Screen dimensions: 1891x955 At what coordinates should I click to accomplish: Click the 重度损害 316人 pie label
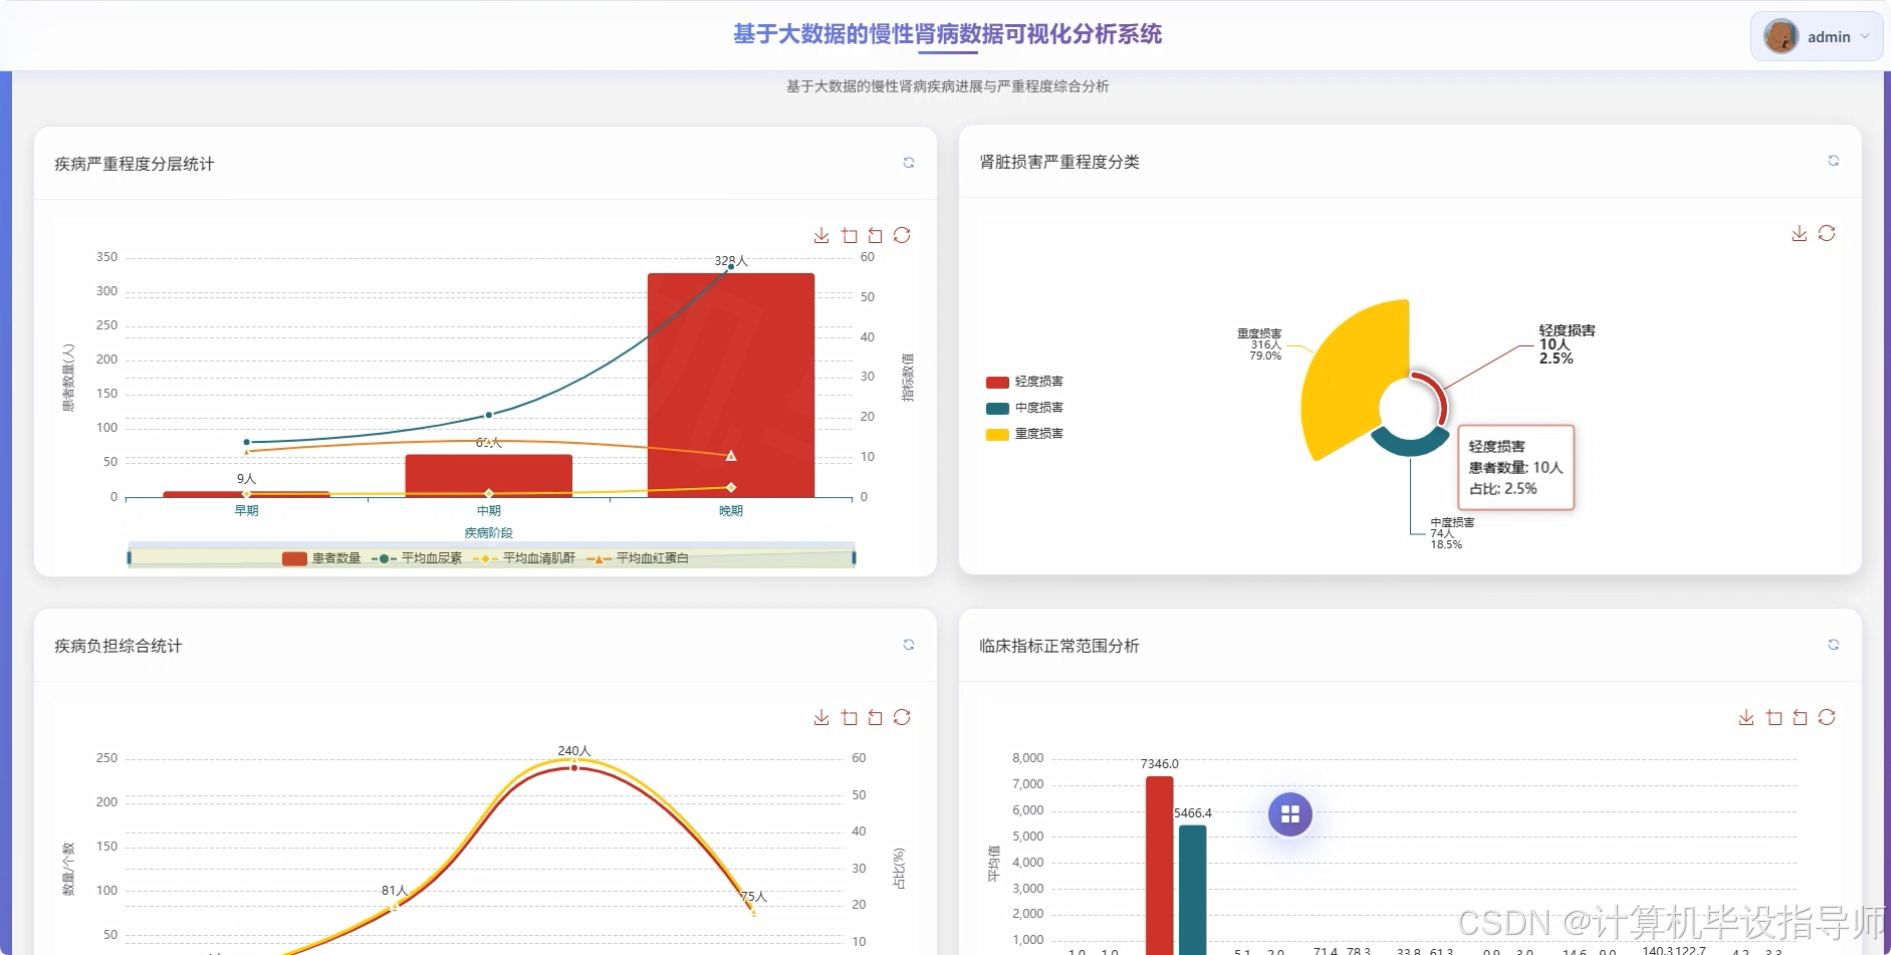pyautogui.click(x=1260, y=344)
